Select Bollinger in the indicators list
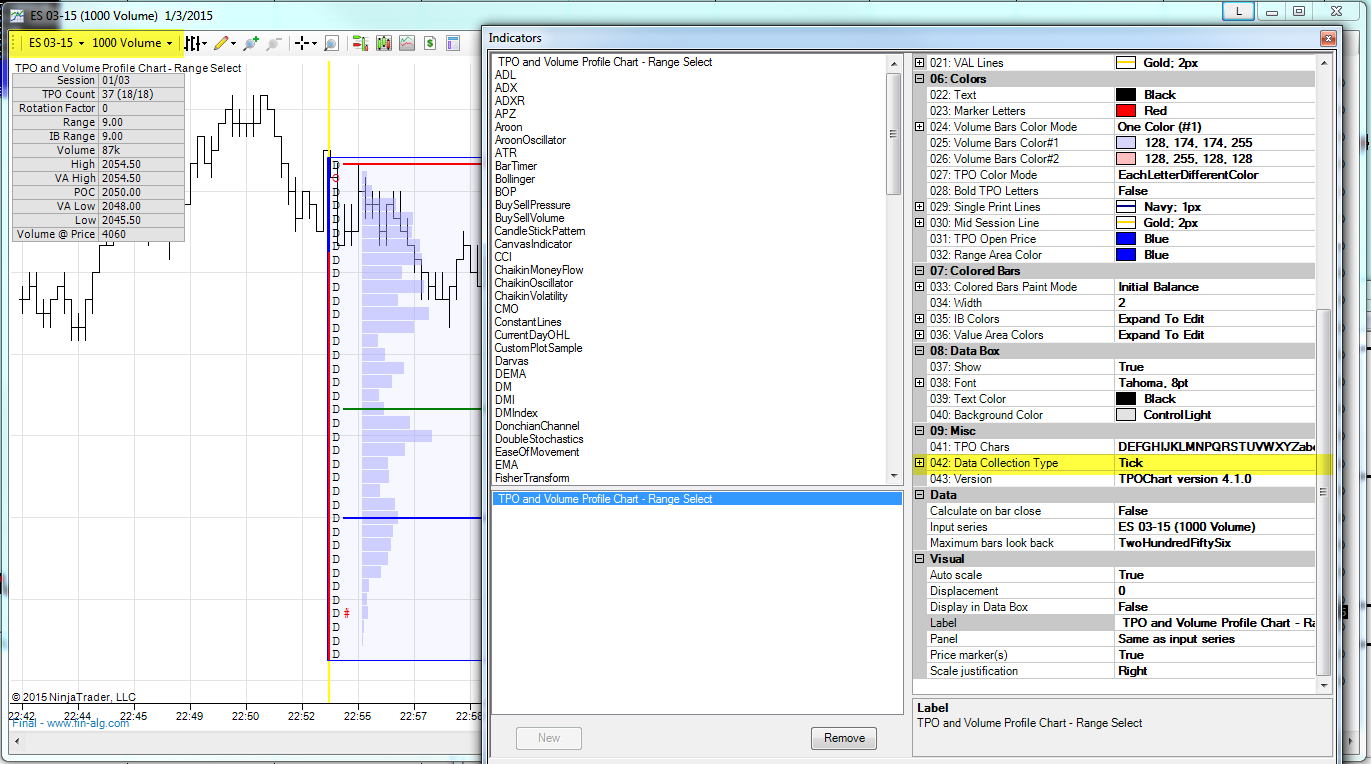This screenshot has width=1371, height=764. [515, 179]
